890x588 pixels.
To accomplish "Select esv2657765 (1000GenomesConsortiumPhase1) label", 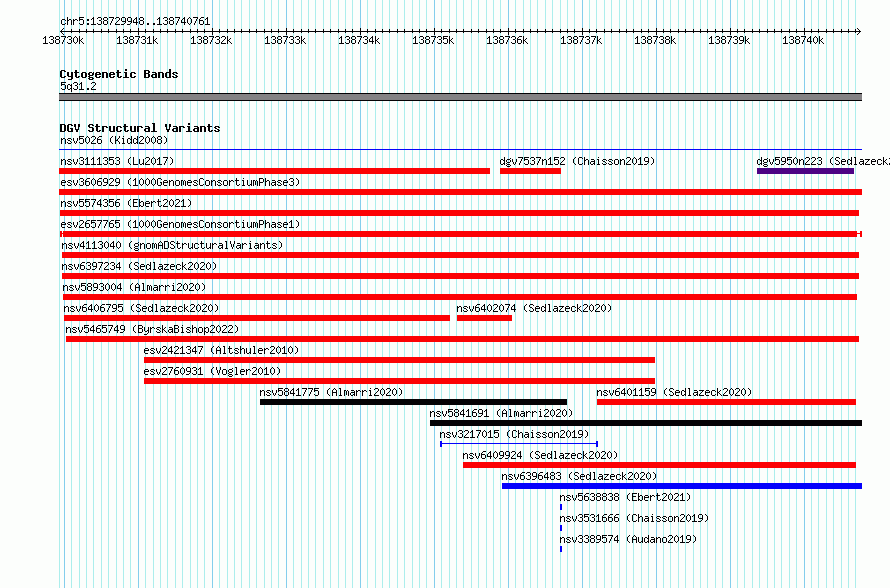I will point(180,224).
